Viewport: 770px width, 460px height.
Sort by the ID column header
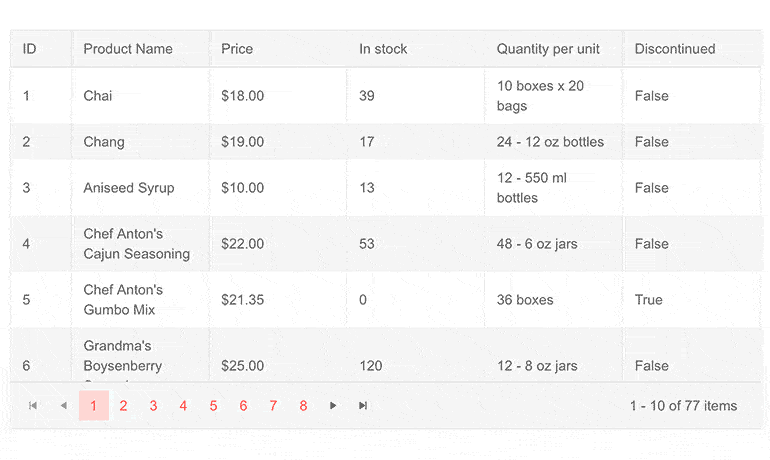[x=30, y=49]
